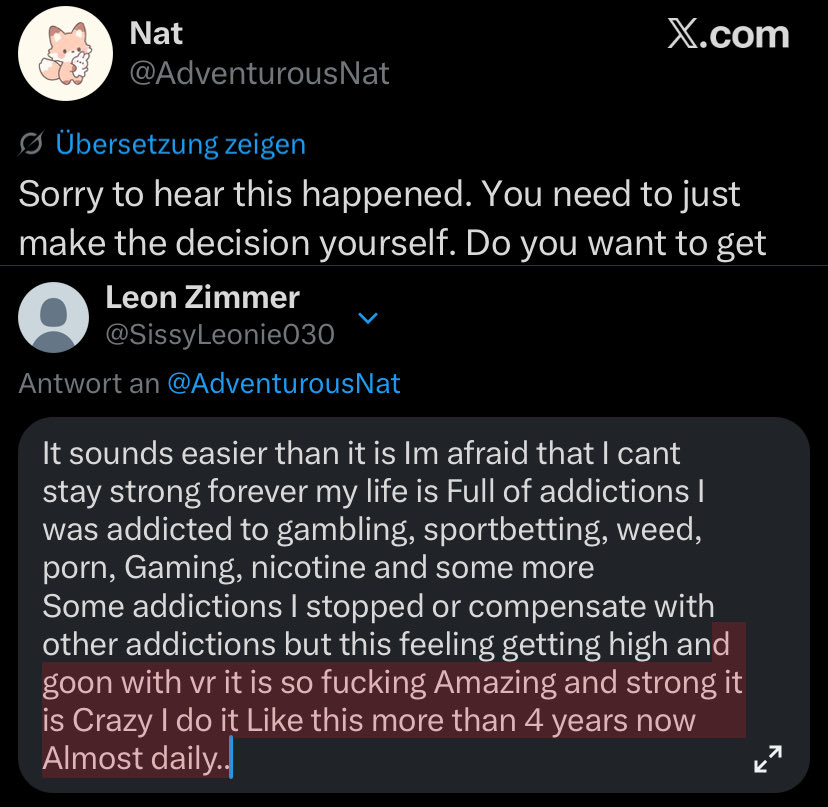Show translation via Übersetzung zeigen link
Image resolution: width=828 pixels, height=807 pixels.
point(181,144)
